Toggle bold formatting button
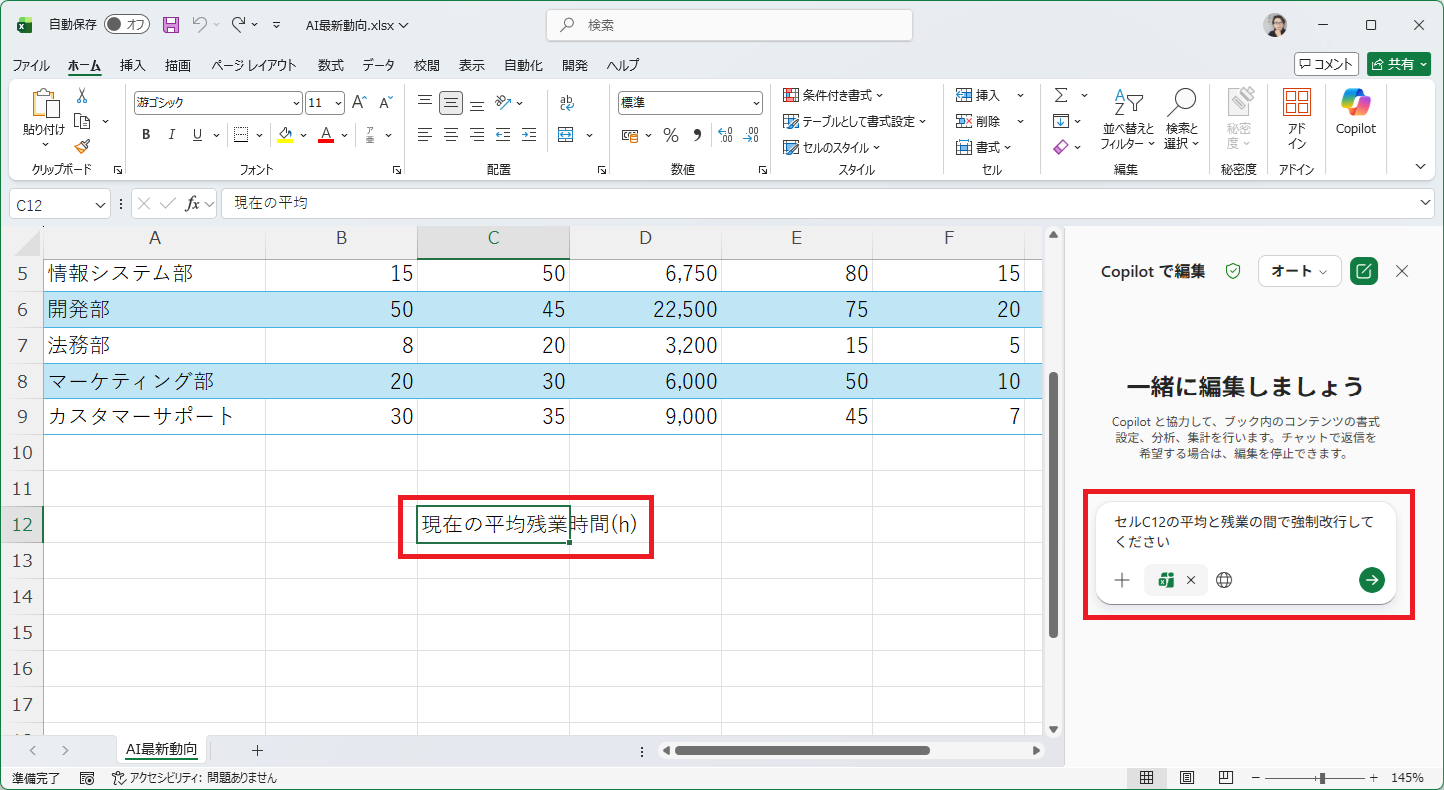The height and width of the screenshot is (790, 1444). coord(146,135)
